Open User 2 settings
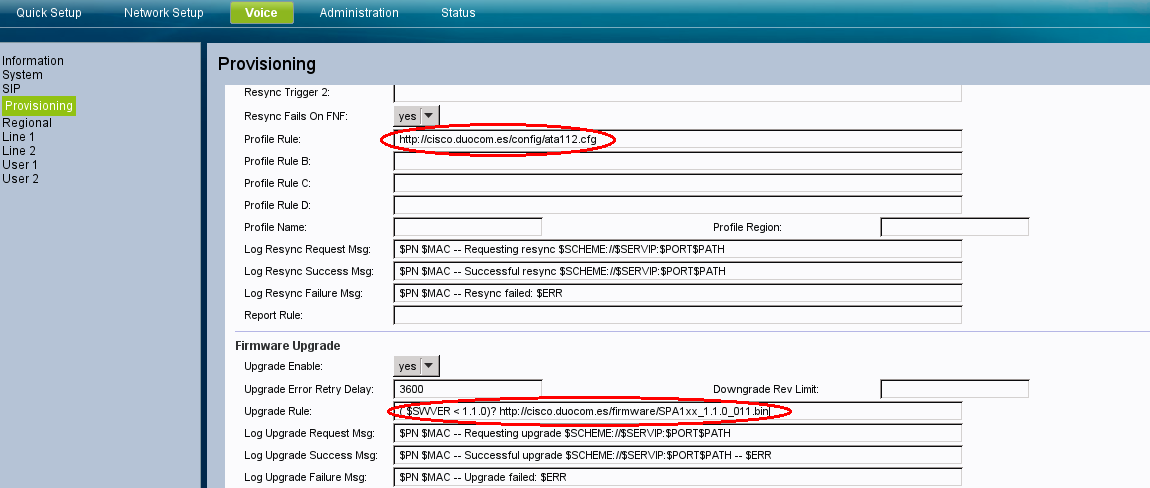 click(x=20, y=179)
